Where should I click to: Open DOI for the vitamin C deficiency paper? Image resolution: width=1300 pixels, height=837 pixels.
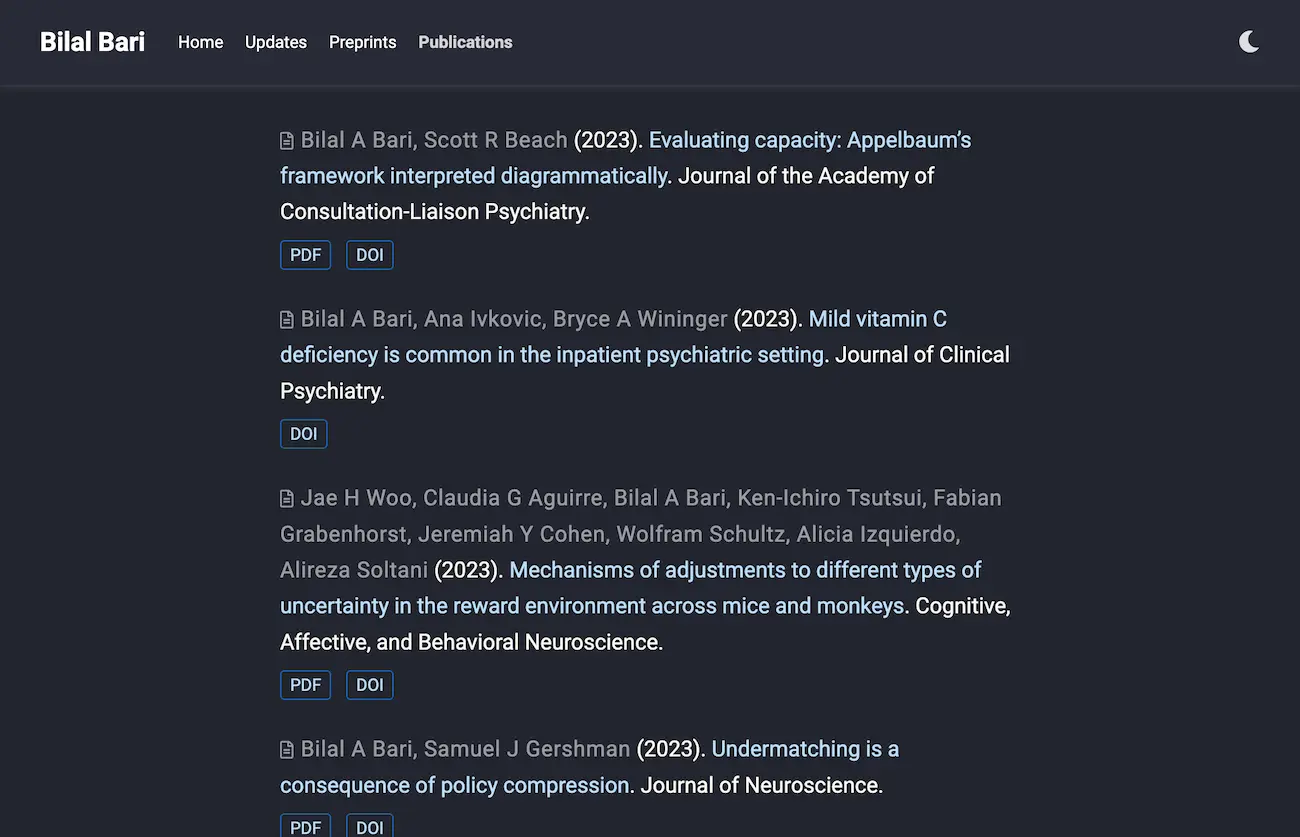[x=303, y=434]
